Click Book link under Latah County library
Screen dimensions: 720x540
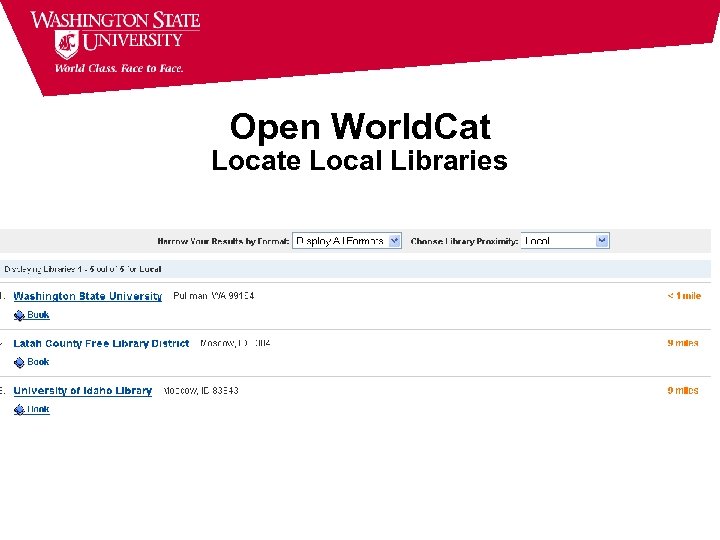[38, 362]
